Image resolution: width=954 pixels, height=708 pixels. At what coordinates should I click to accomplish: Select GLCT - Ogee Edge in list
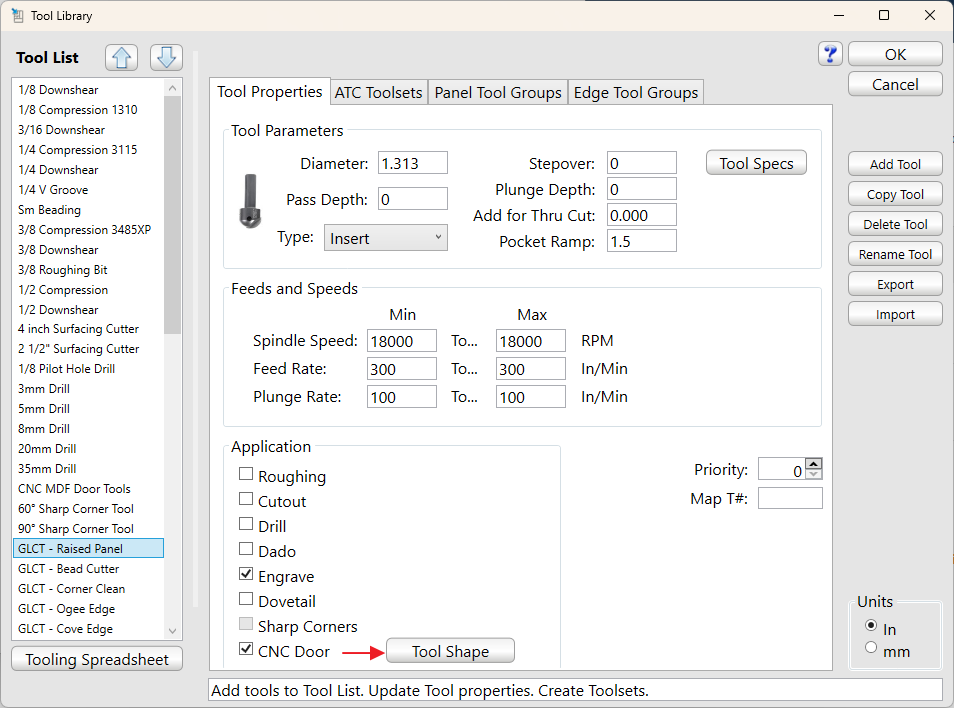pyautogui.click(x=66, y=609)
